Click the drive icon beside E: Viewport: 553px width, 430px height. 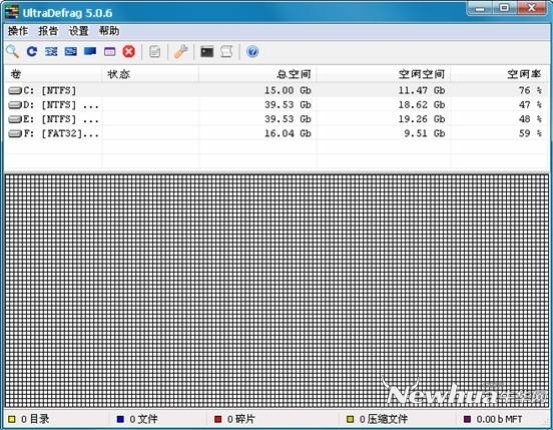(15, 119)
